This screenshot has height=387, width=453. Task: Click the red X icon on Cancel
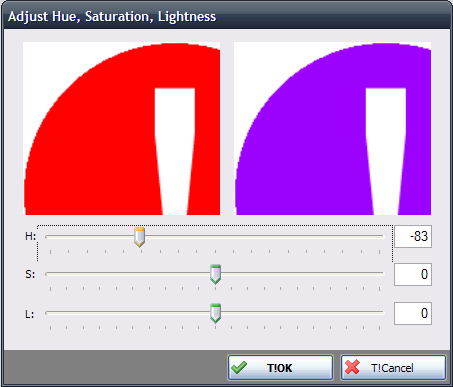(x=352, y=367)
